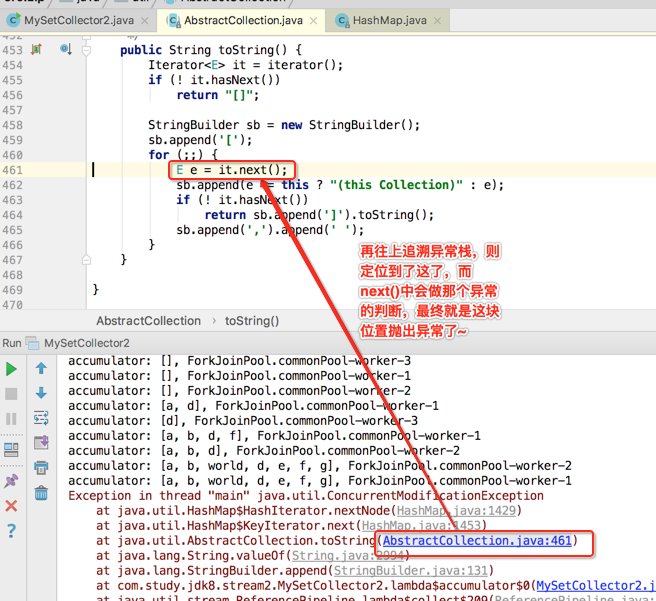Click 'public String toString() {' line
Screen dimensions: 656x601
click(210, 50)
